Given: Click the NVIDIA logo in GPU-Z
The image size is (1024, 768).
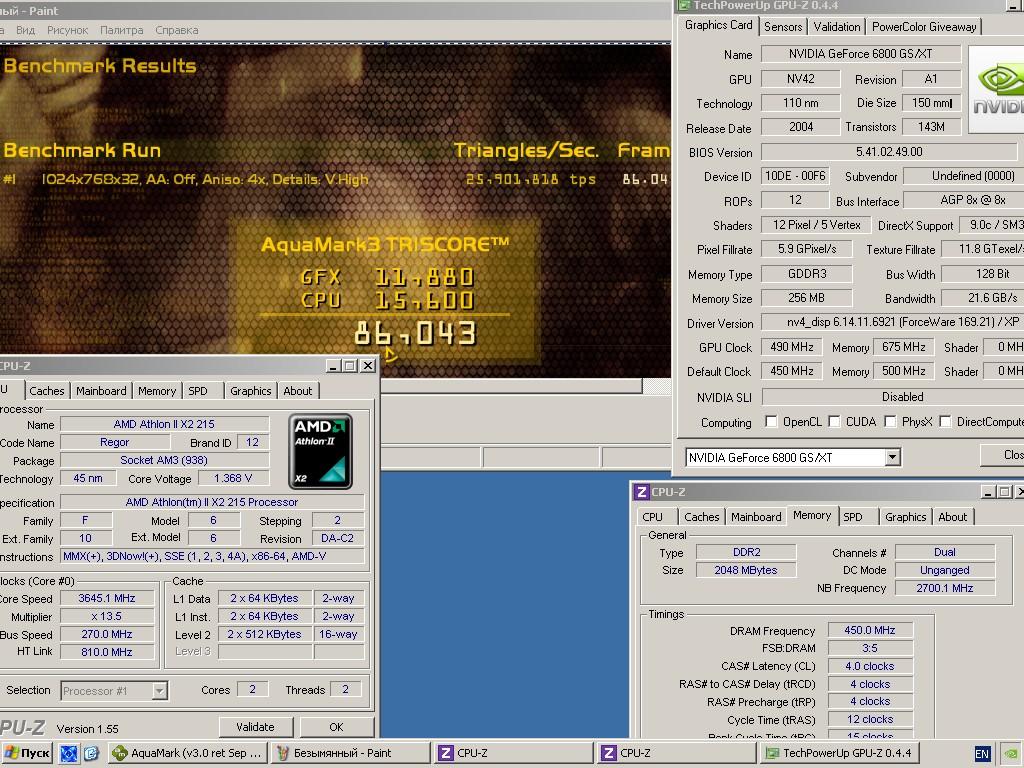Looking at the screenshot, I should 997,89.
